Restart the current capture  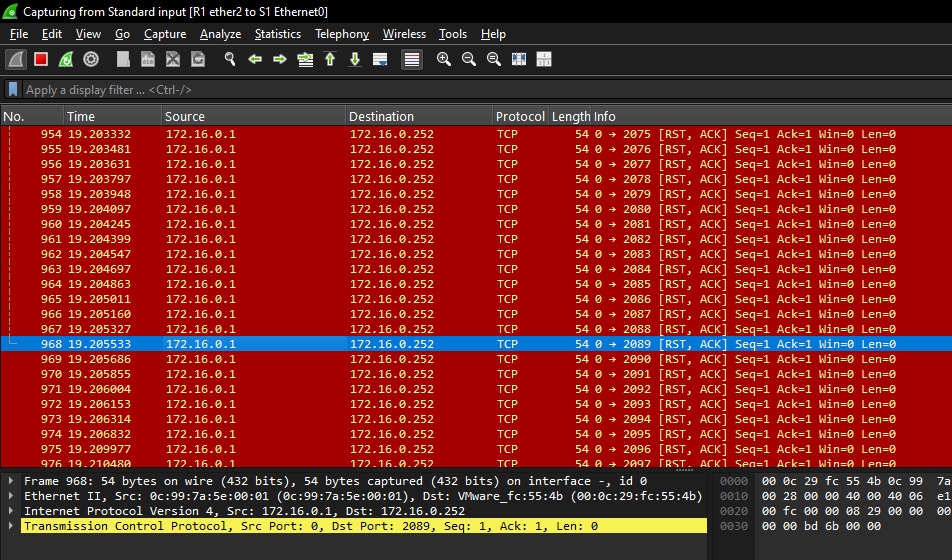pos(66,60)
